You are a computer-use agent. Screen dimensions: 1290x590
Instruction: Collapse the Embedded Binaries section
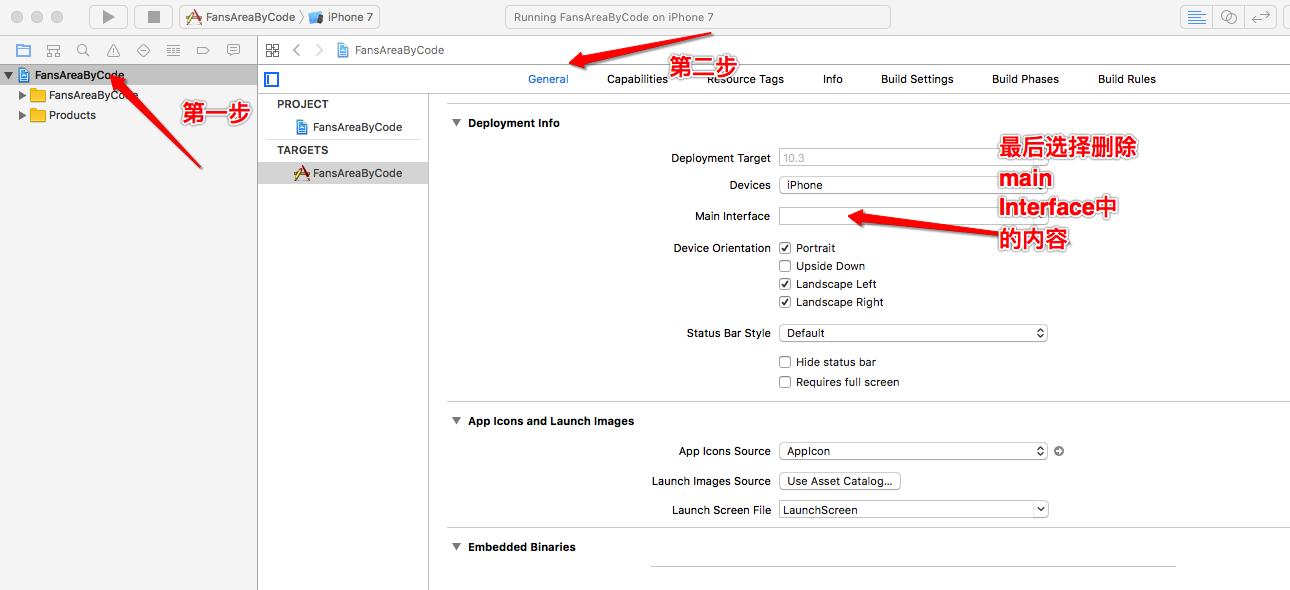[457, 547]
